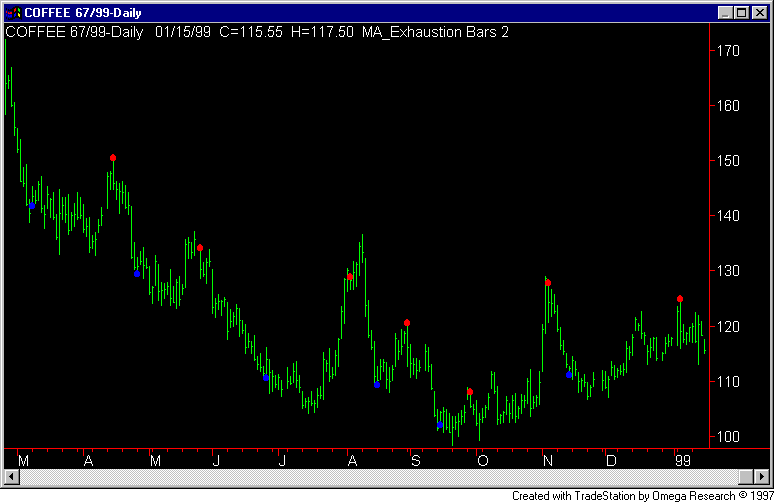Click the 130 price axis label
Image resolution: width=774 pixels, height=502 pixels.
tap(728, 271)
